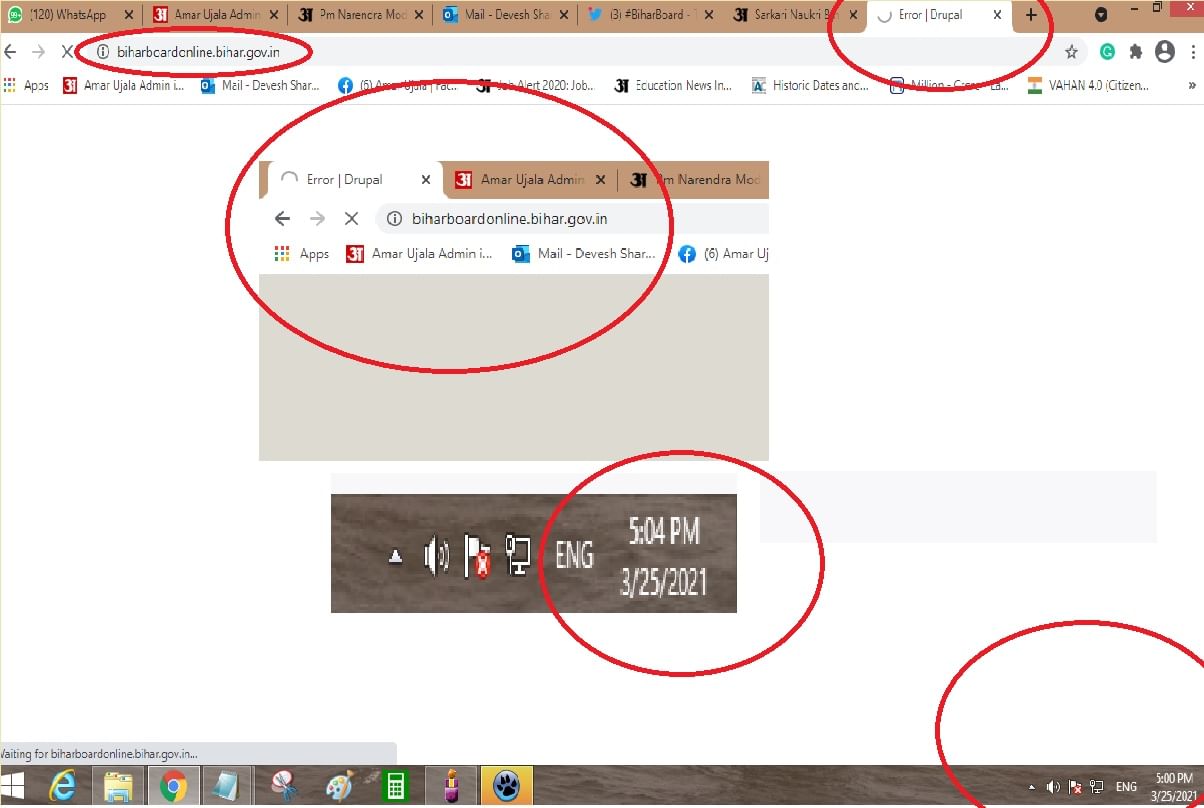This screenshot has height=808, width=1204.
Task: Open the Grammarly extension icon
Action: pyautogui.click(x=1107, y=52)
